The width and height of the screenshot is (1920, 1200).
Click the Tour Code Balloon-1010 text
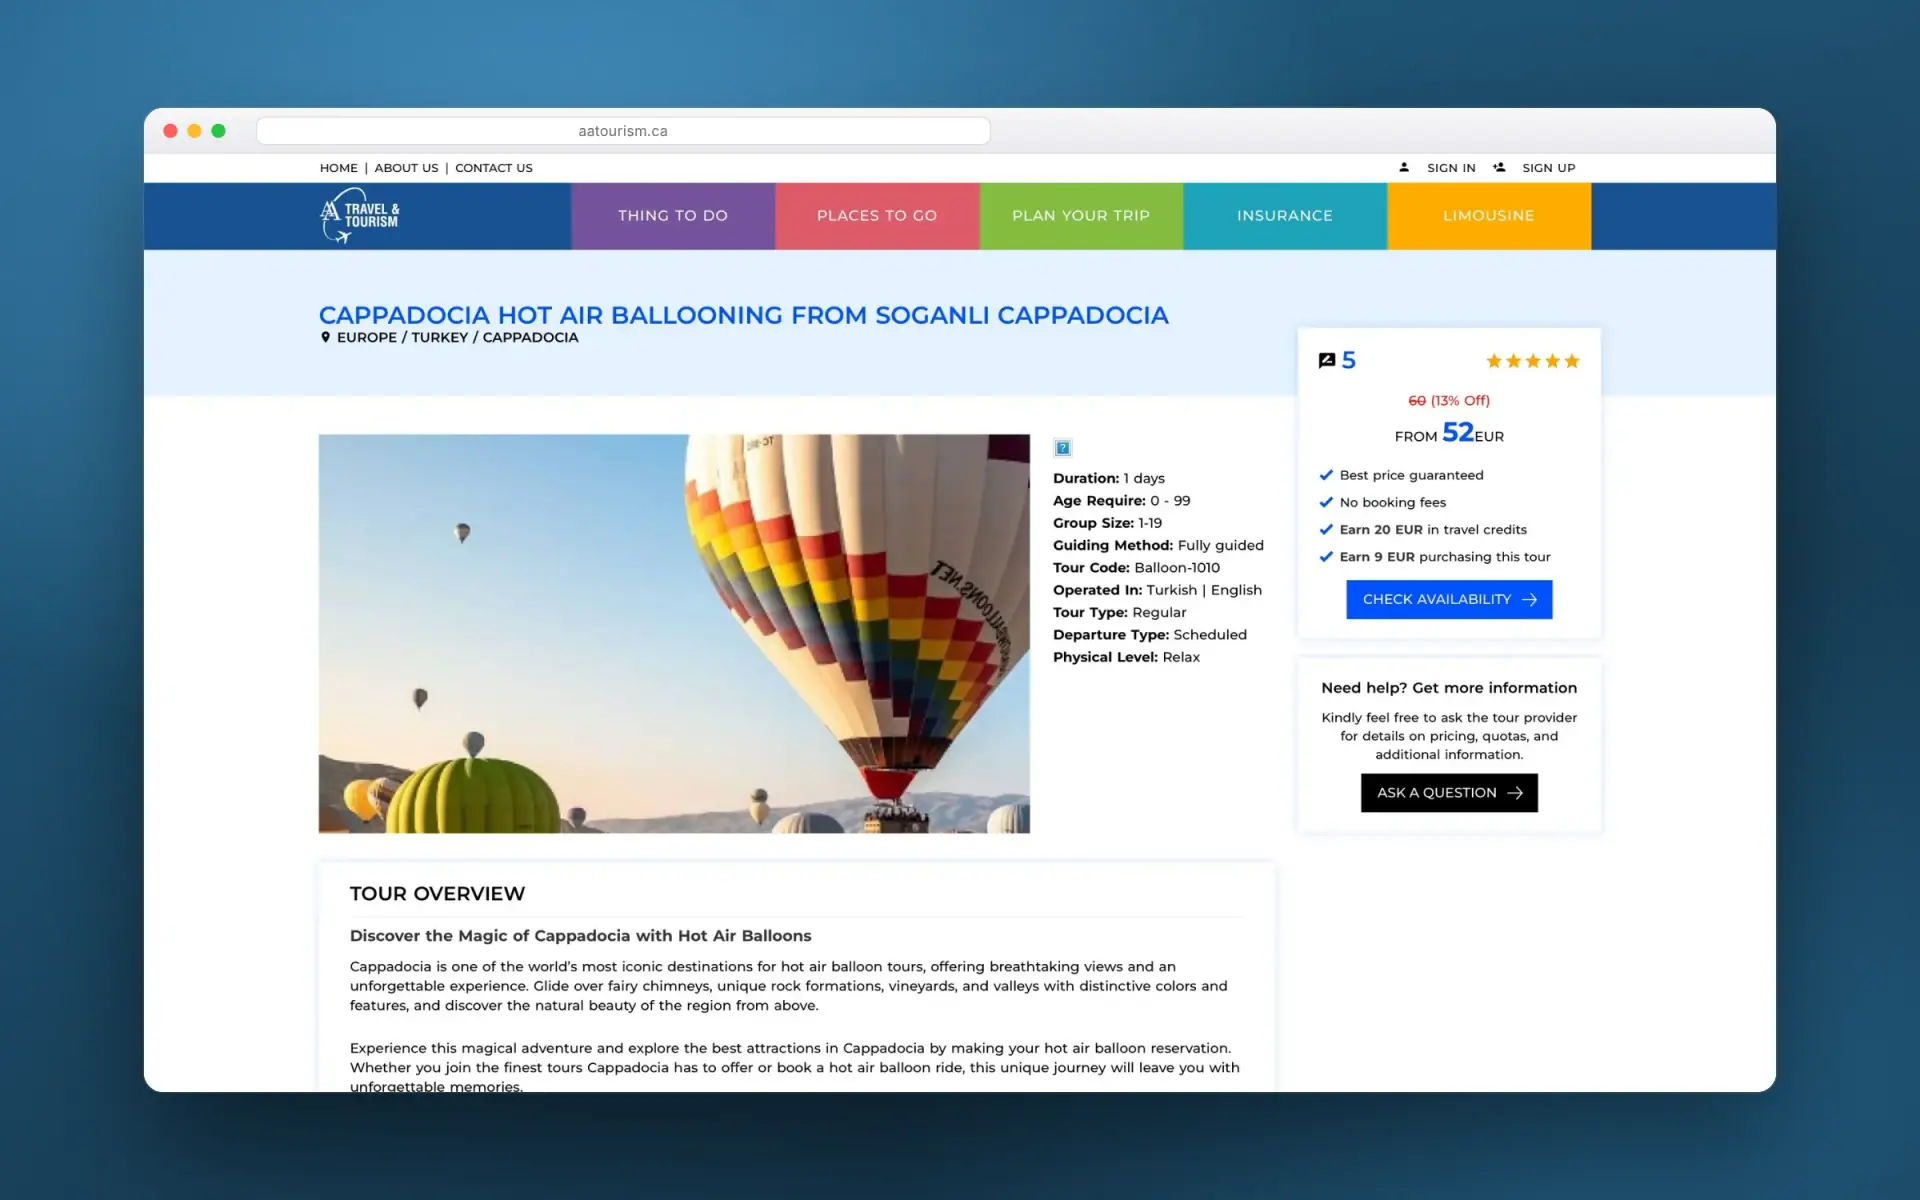[x=1136, y=568]
